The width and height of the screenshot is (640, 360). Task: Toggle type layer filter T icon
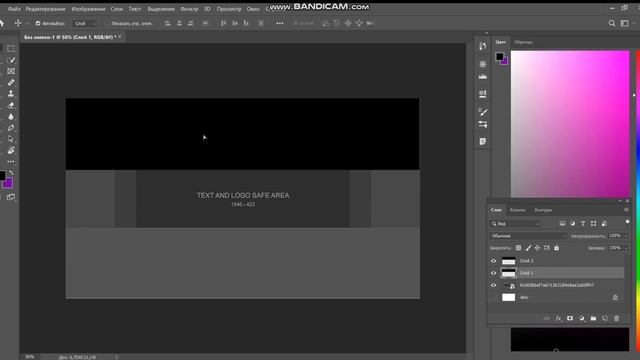(x=583, y=224)
